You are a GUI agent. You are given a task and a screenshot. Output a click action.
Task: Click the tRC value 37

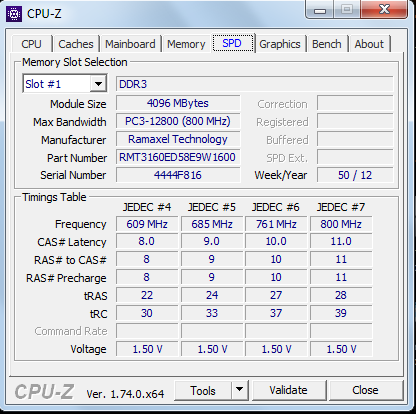click(276, 313)
